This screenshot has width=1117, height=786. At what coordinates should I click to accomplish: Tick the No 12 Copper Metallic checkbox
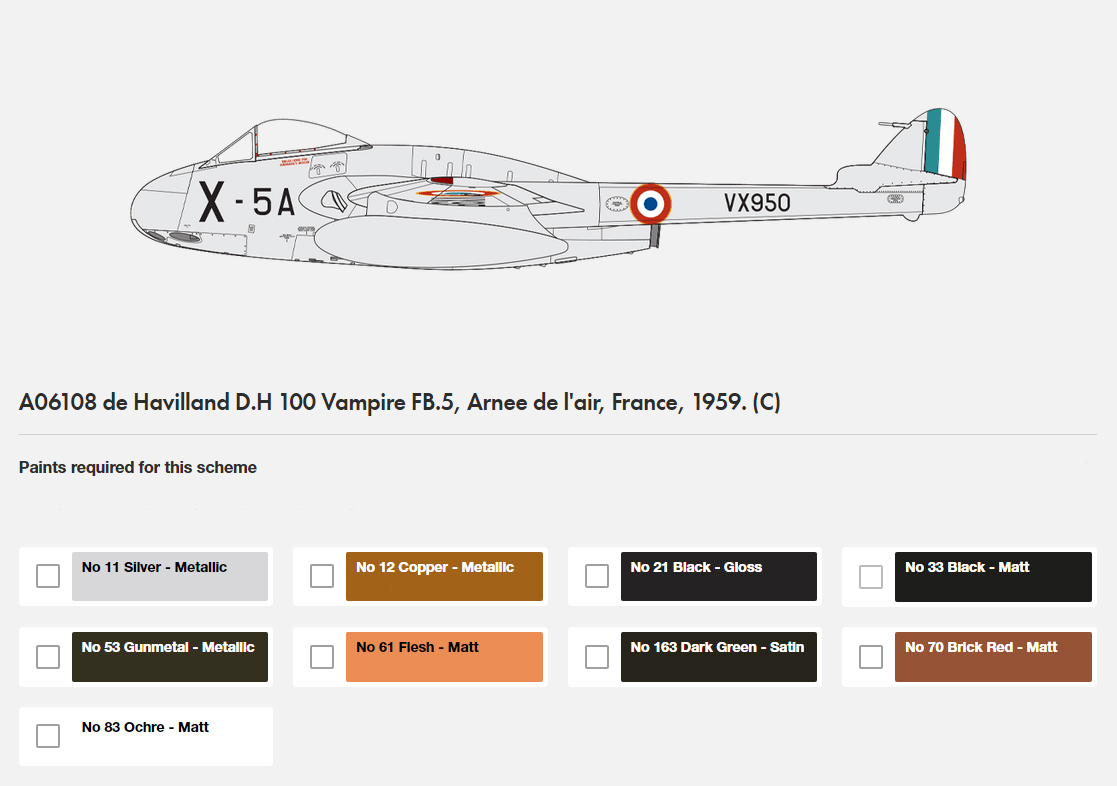pos(322,576)
